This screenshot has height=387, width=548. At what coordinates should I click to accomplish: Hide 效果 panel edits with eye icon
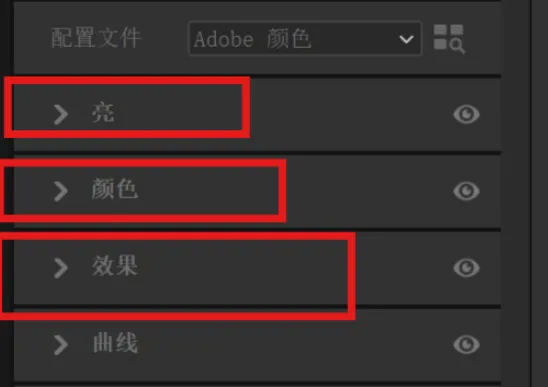(x=466, y=268)
